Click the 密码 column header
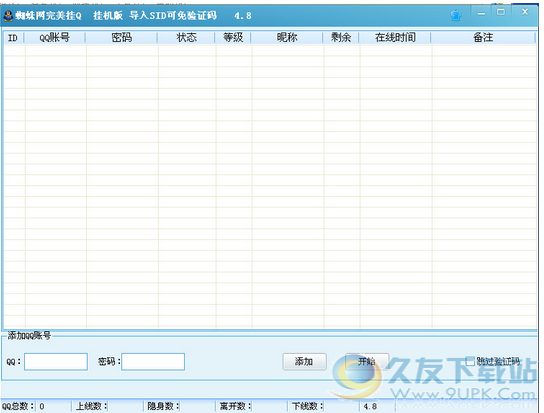 coord(121,37)
